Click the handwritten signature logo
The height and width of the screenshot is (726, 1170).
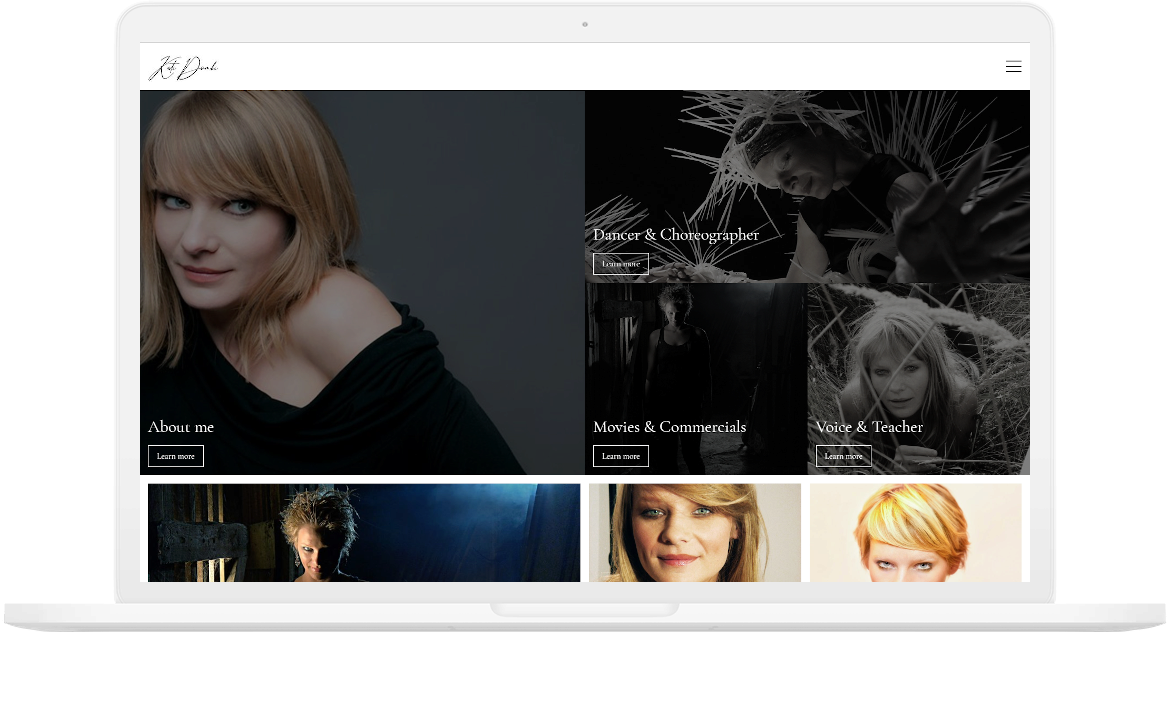tap(184, 66)
